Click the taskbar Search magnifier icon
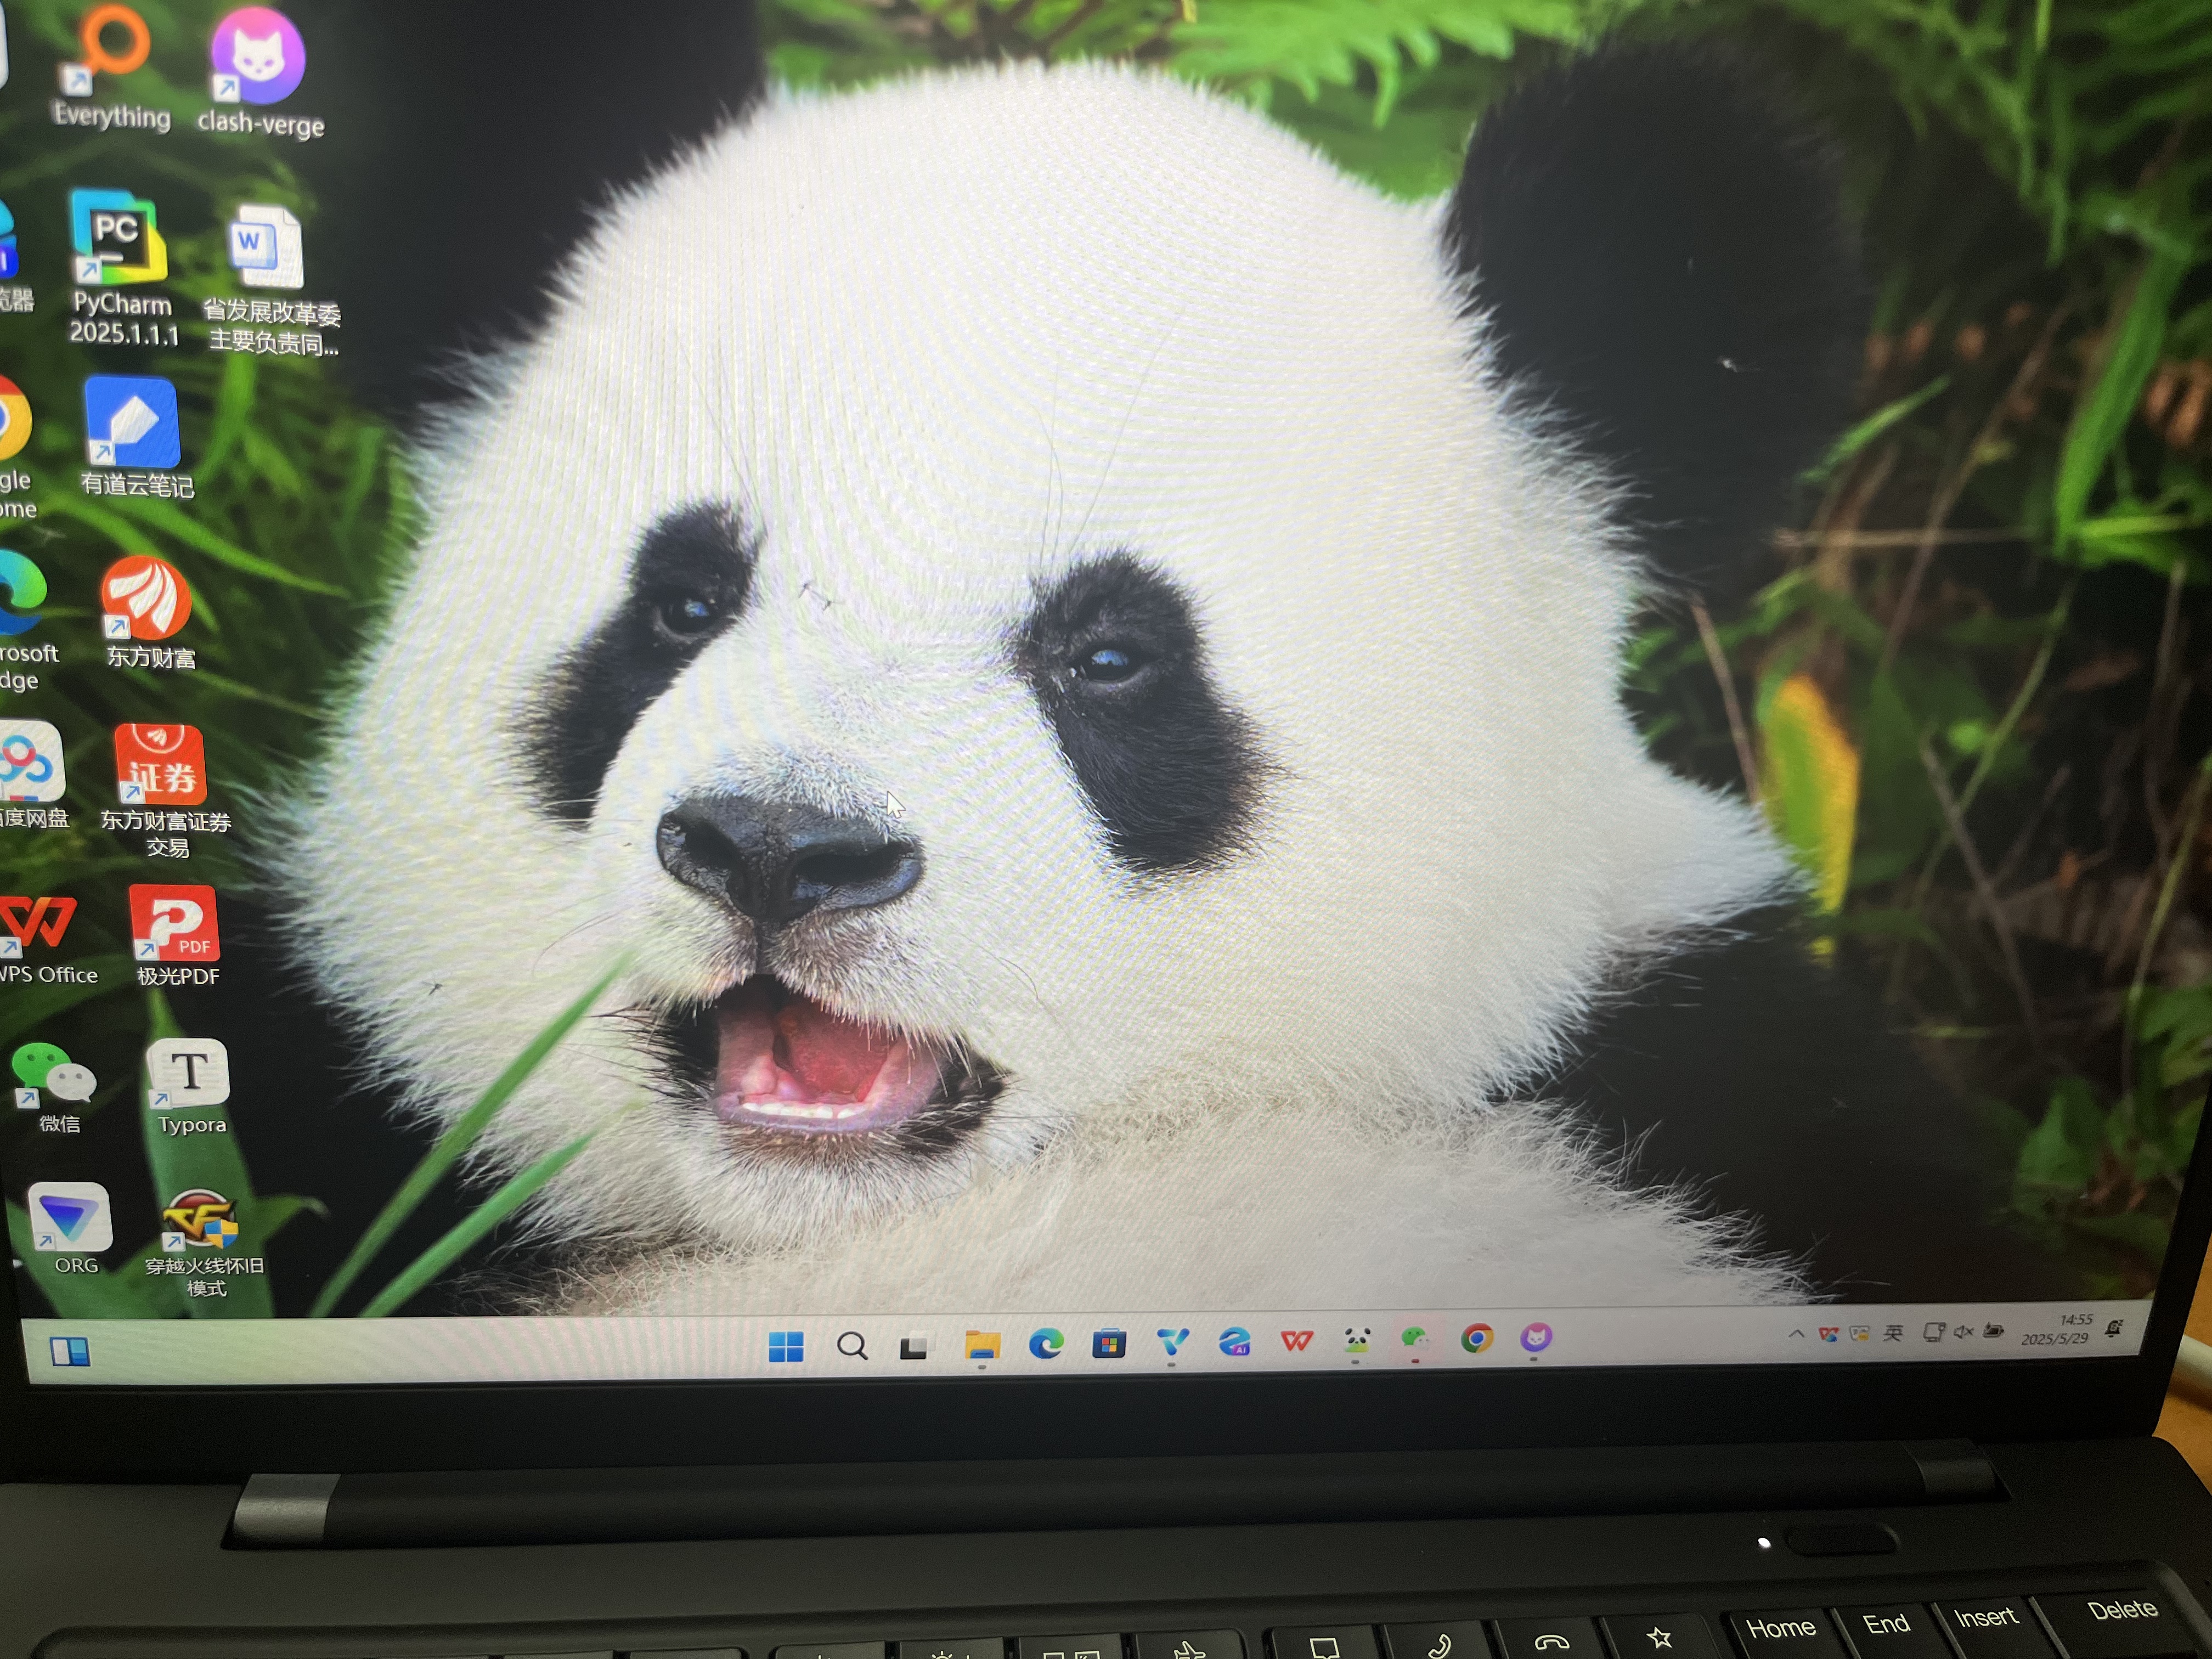Viewport: 2212px width, 1659px height. tap(852, 1346)
